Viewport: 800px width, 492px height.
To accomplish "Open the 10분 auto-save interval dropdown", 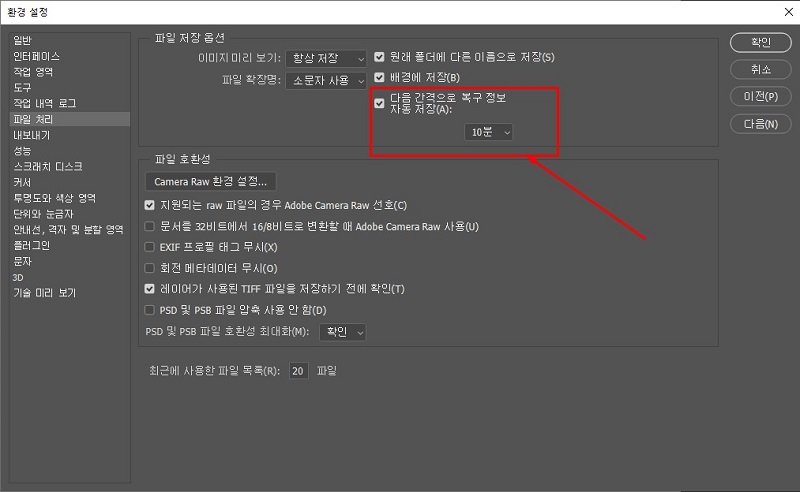I will point(488,132).
